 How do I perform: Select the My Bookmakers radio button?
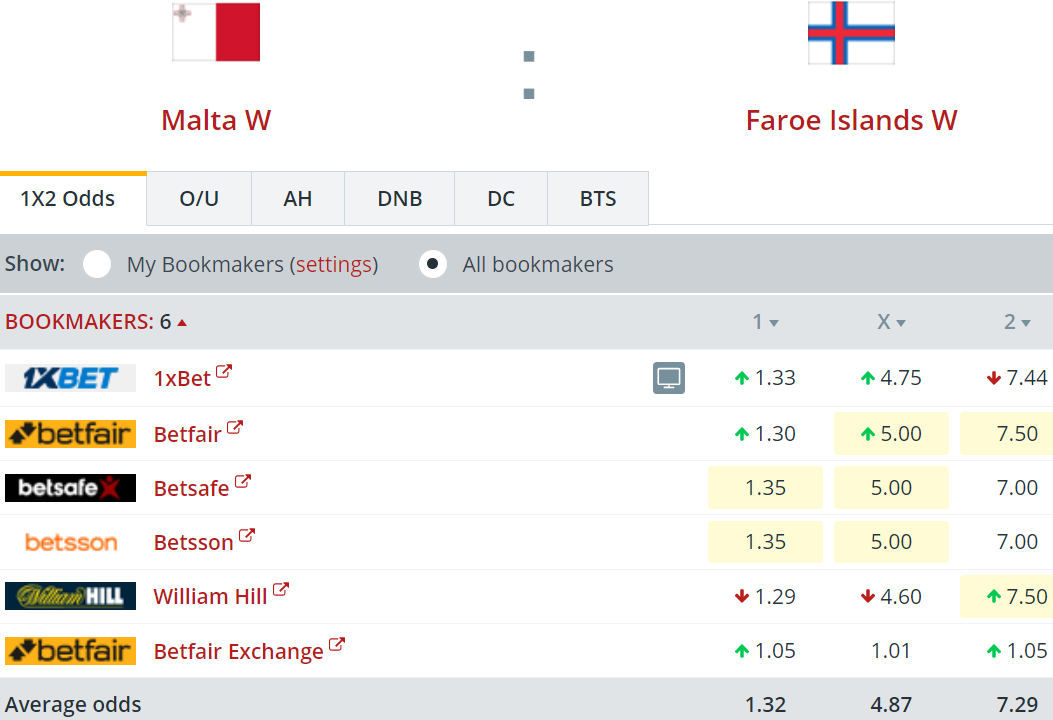pos(97,264)
